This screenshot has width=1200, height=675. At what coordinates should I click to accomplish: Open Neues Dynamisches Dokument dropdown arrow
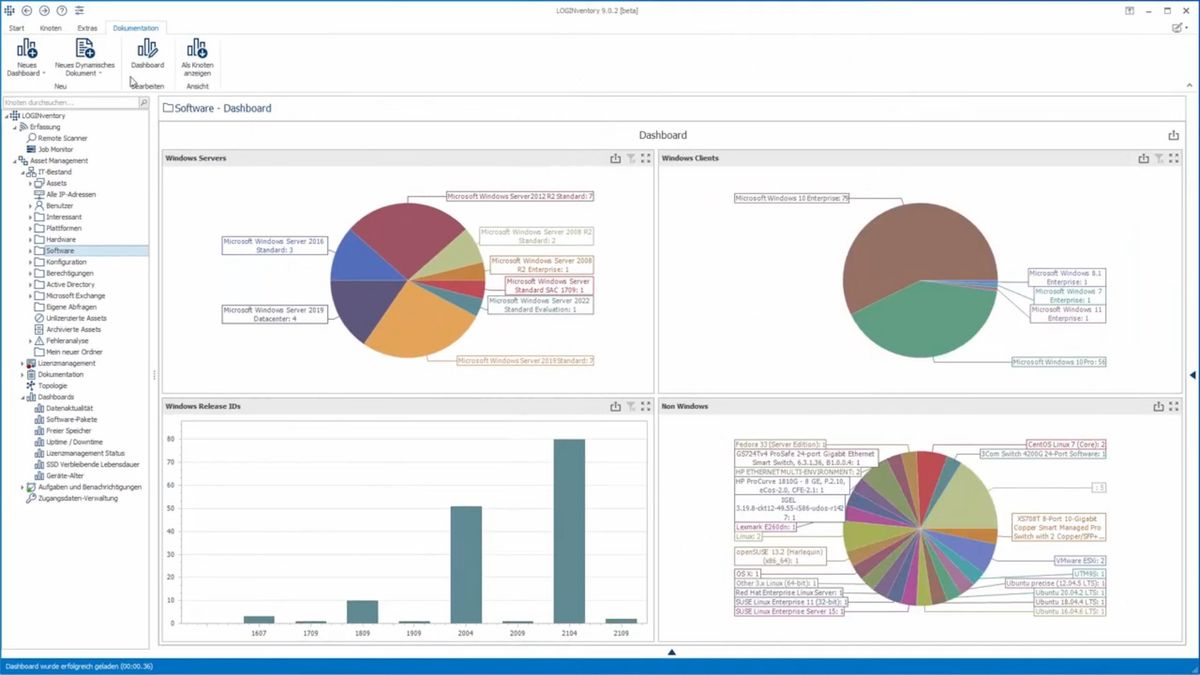click(x=100, y=74)
